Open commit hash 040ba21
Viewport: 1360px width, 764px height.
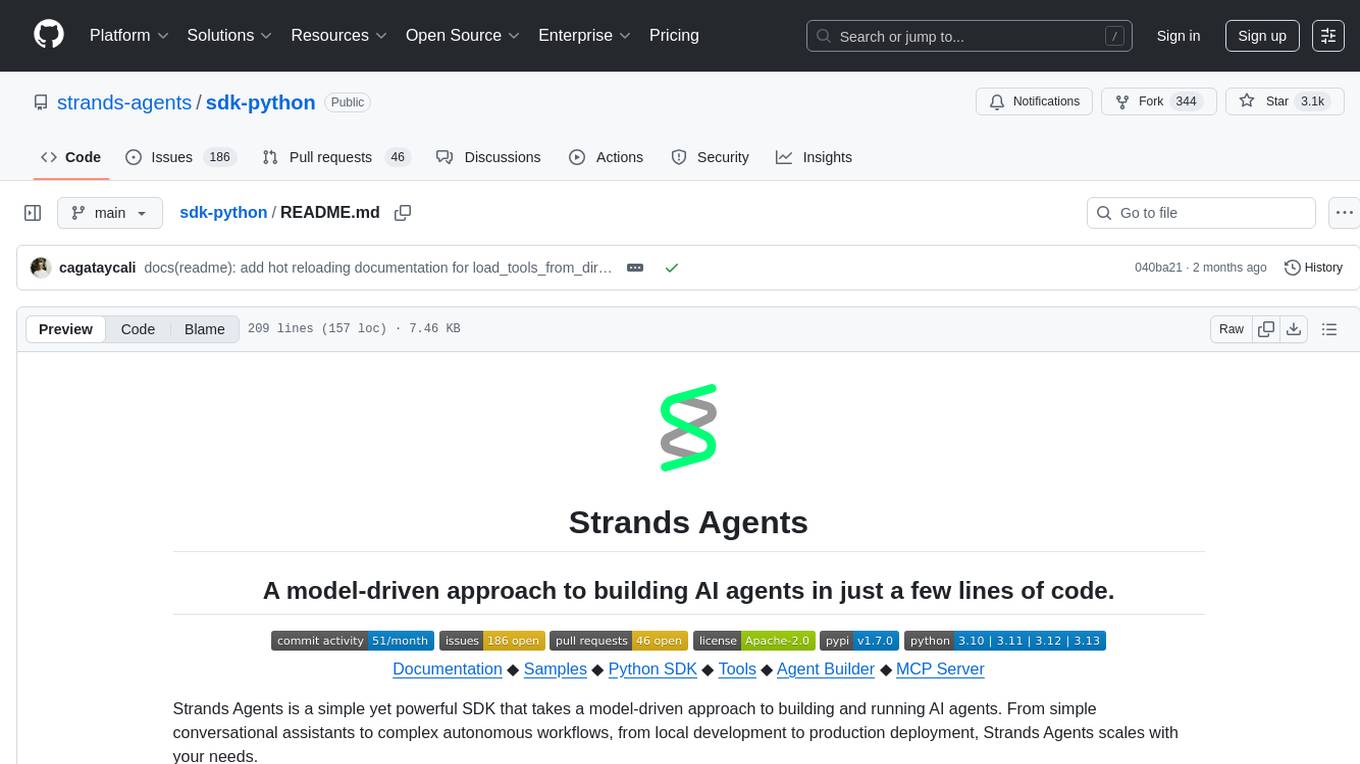click(1158, 267)
